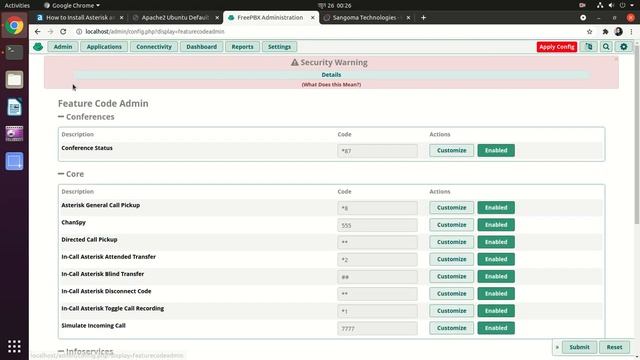Reset the feature code form
Screen dimensions: 640x360
[614, 347]
